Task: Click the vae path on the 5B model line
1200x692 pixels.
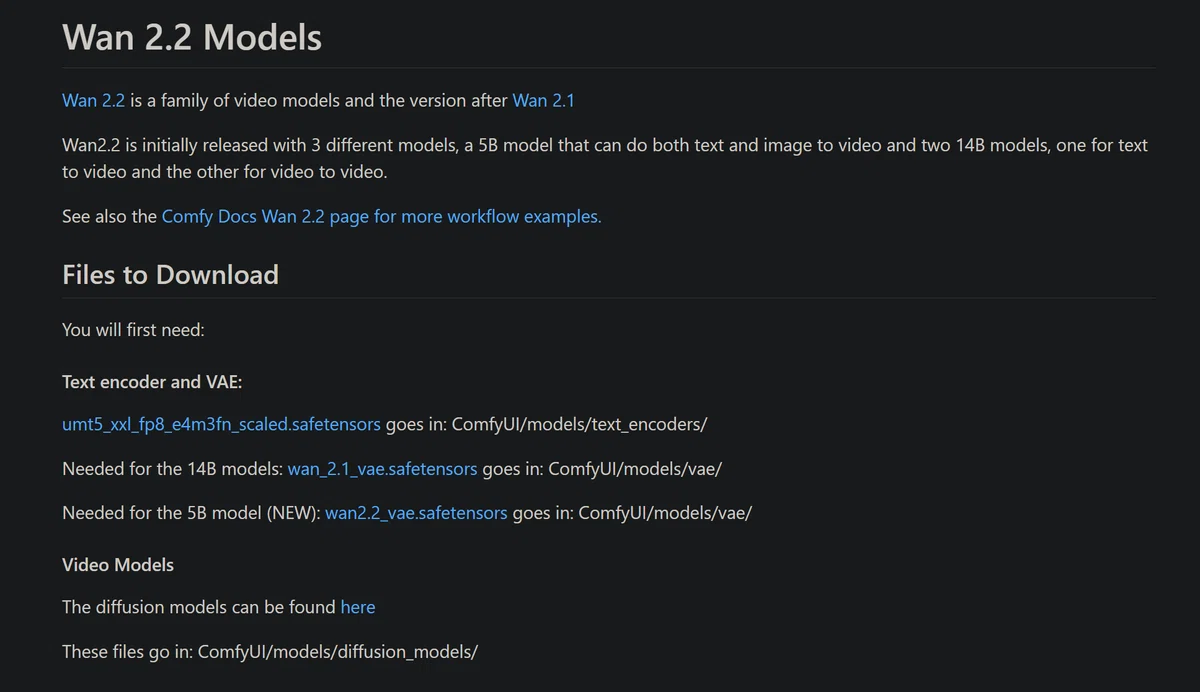Action: point(665,513)
